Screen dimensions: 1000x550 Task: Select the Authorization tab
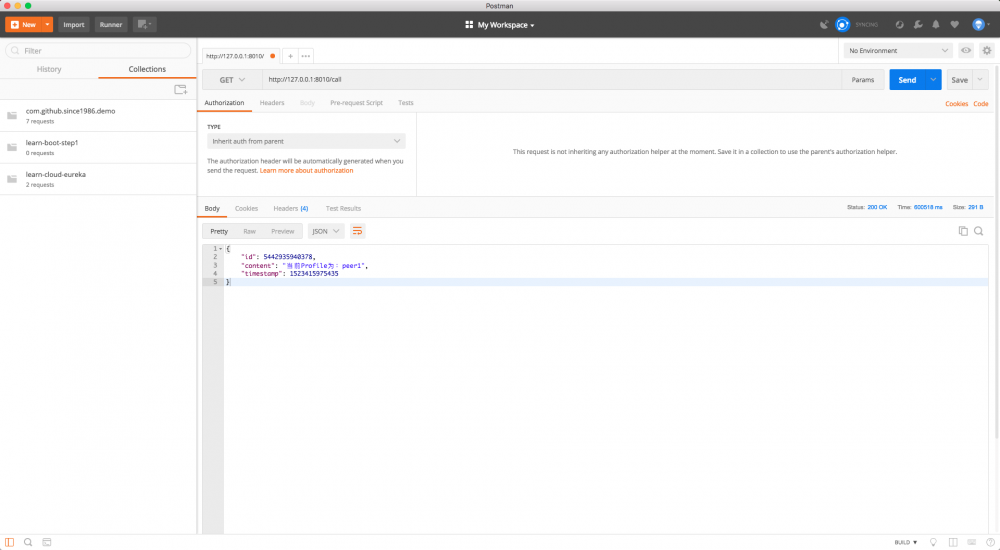point(224,103)
